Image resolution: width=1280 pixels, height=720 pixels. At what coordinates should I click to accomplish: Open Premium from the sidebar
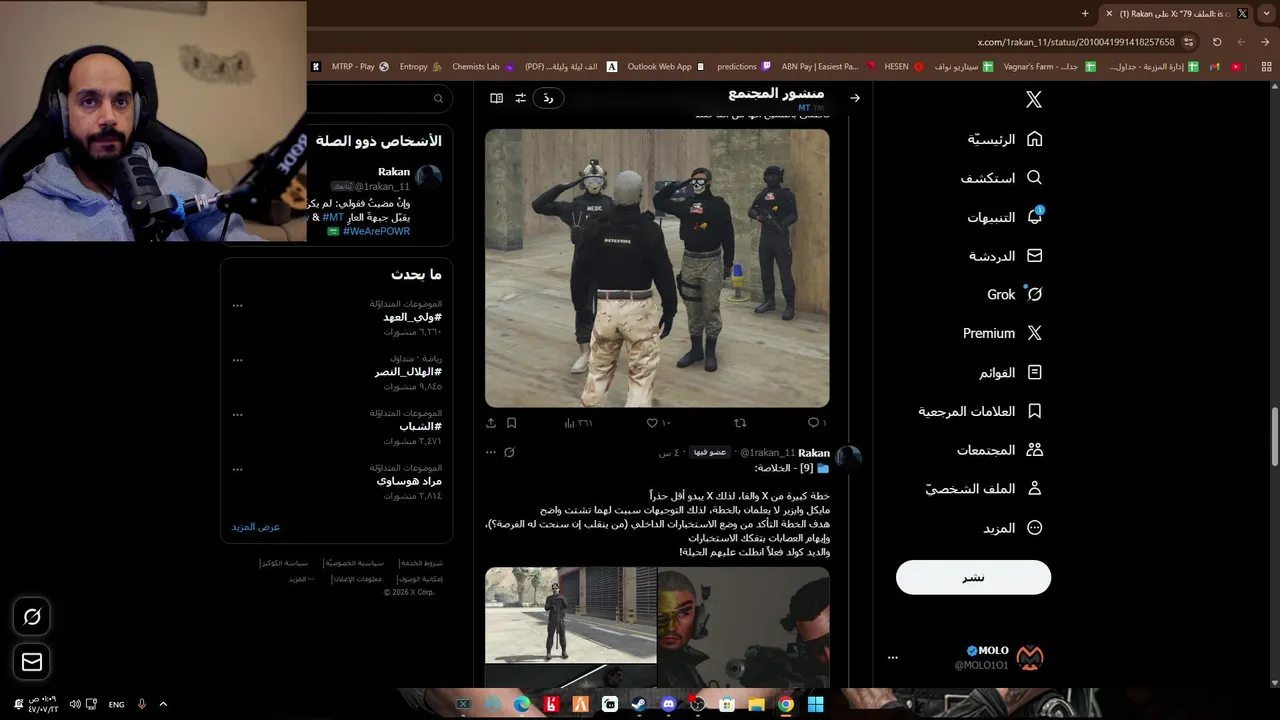pyautogui.click(x=1003, y=333)
